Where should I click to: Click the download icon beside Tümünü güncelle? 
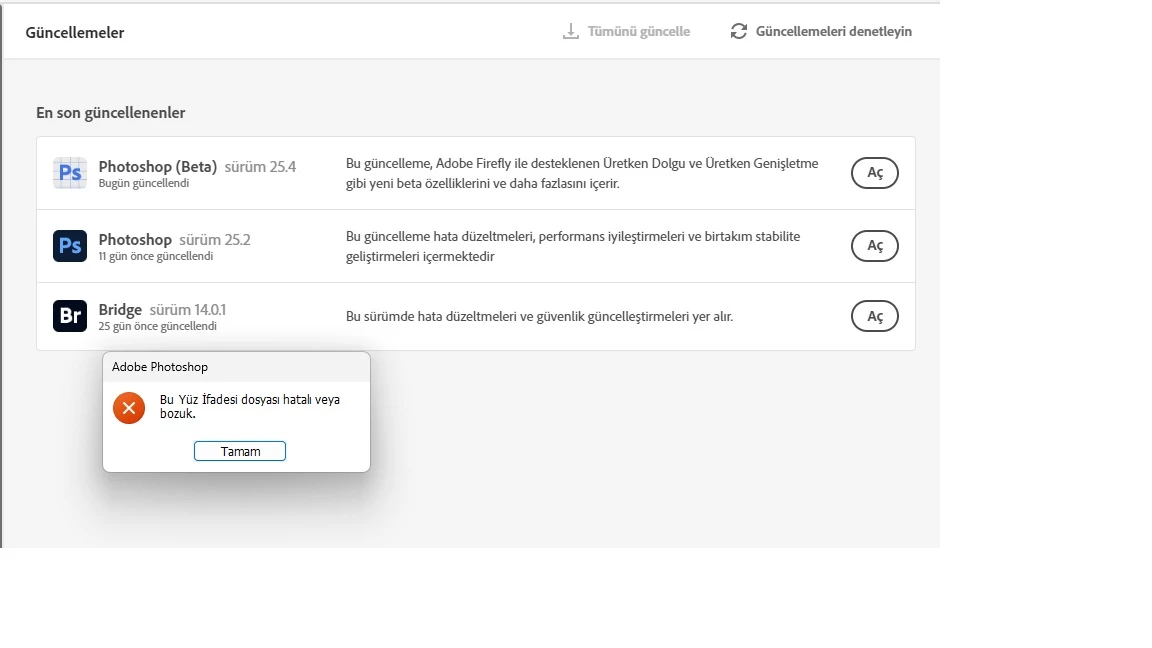point(571,32)
